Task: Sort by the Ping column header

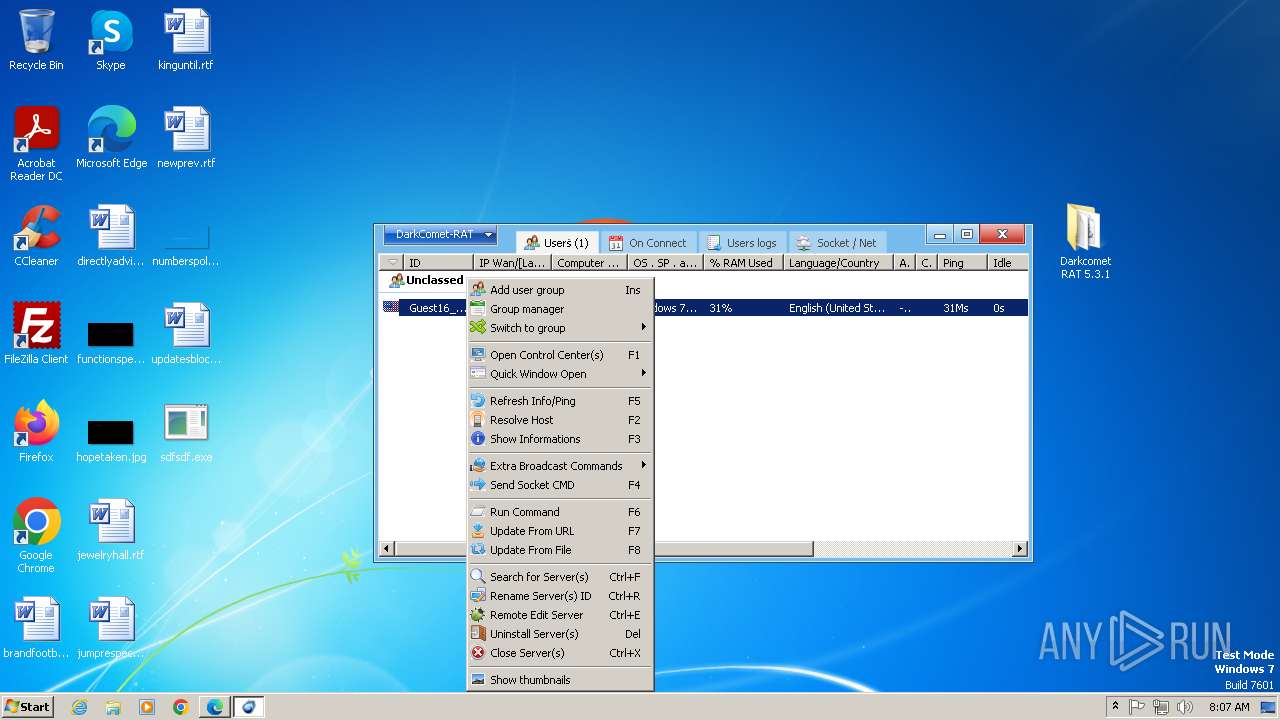Action: coord(962,263)
